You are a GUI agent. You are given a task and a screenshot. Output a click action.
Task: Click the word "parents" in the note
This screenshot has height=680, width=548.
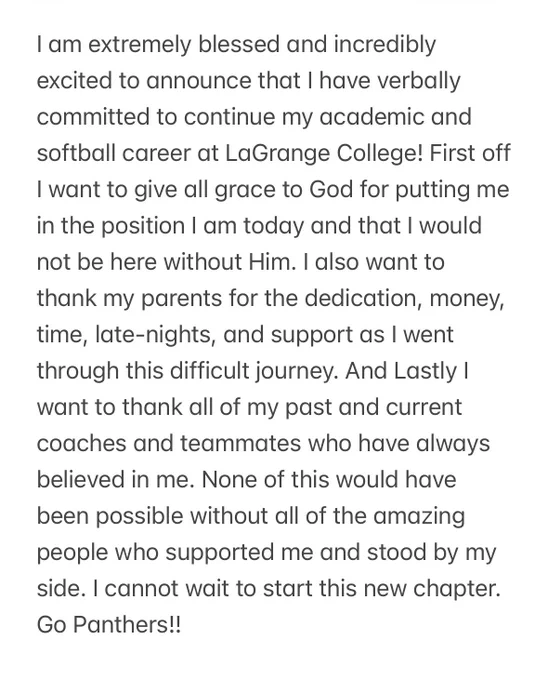click(x=182, y=299)
